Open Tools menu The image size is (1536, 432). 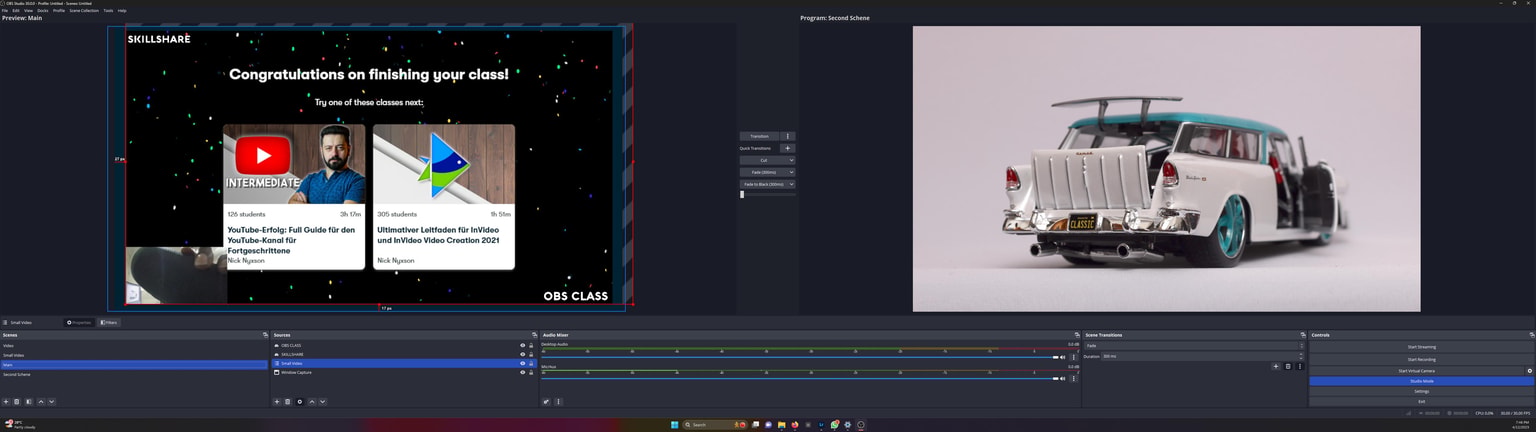tap(108, 11)
